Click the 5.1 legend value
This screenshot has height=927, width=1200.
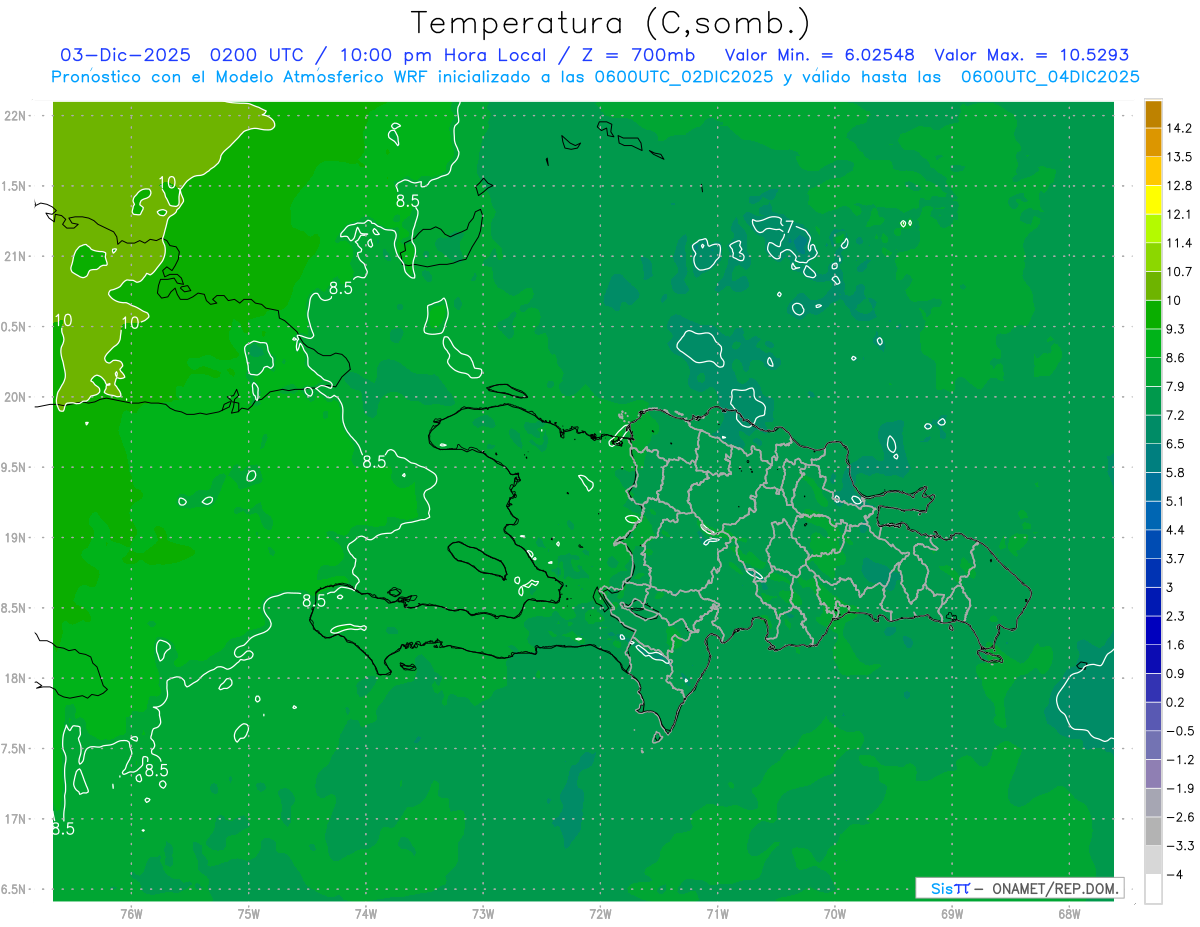(1176, 501)
